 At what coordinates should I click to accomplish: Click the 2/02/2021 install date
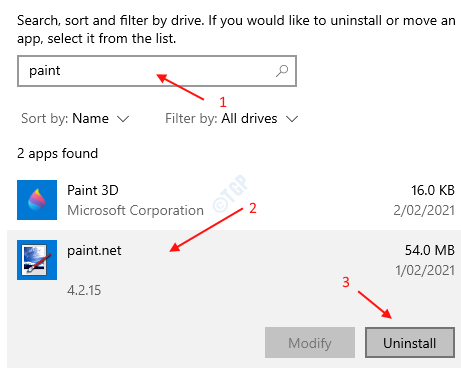pos(424,210)
